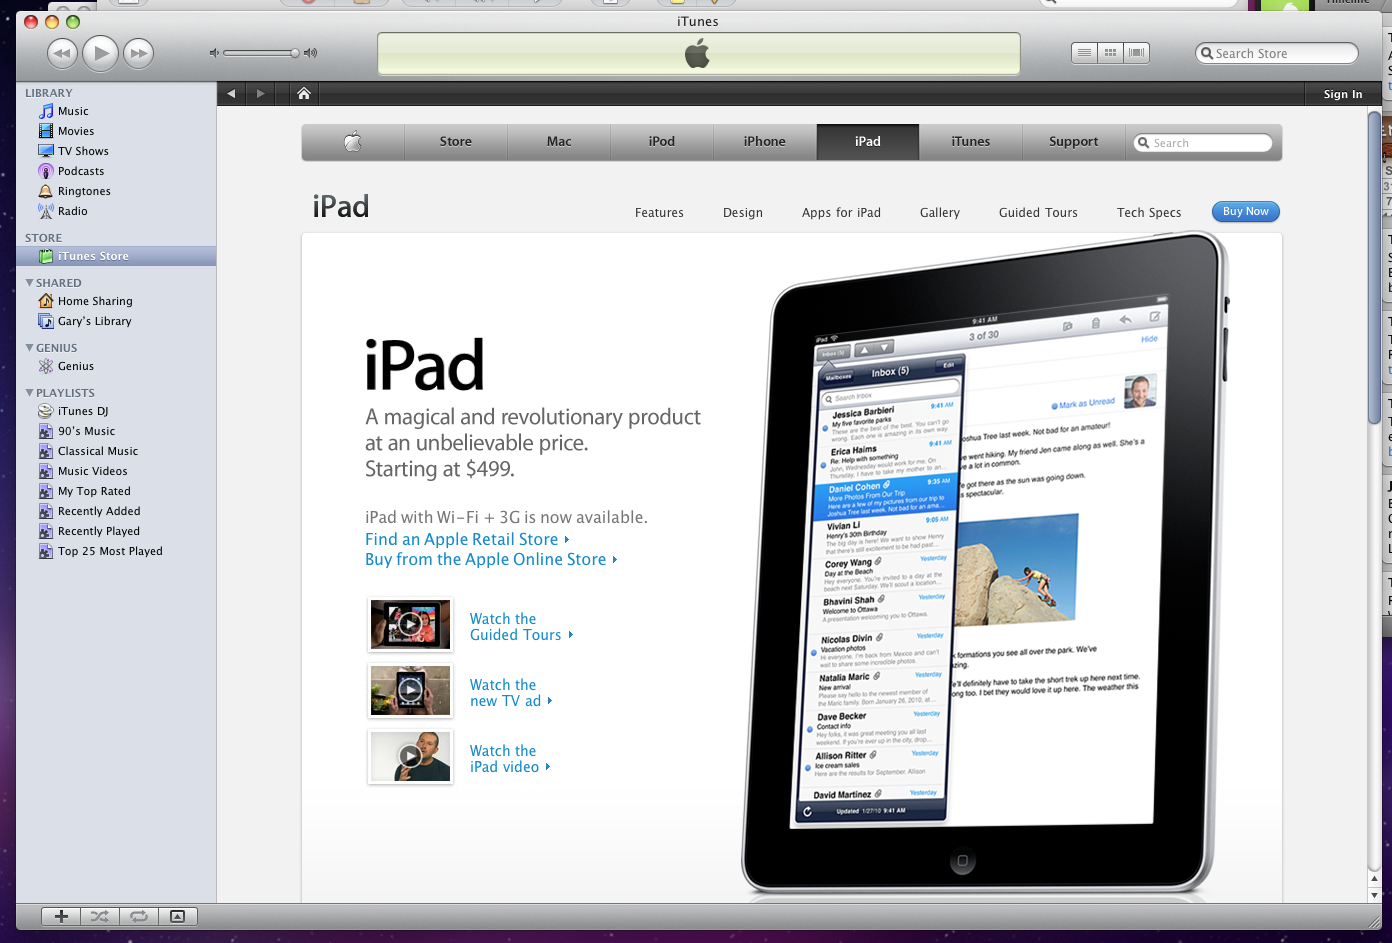Image resolution: width=1392 pixels, height=943 pixels.
Task: Open the Store tab
Action: [456, 142]
